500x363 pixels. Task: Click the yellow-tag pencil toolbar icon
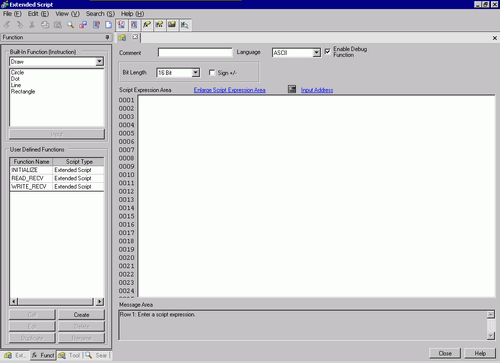pos(147,25)
